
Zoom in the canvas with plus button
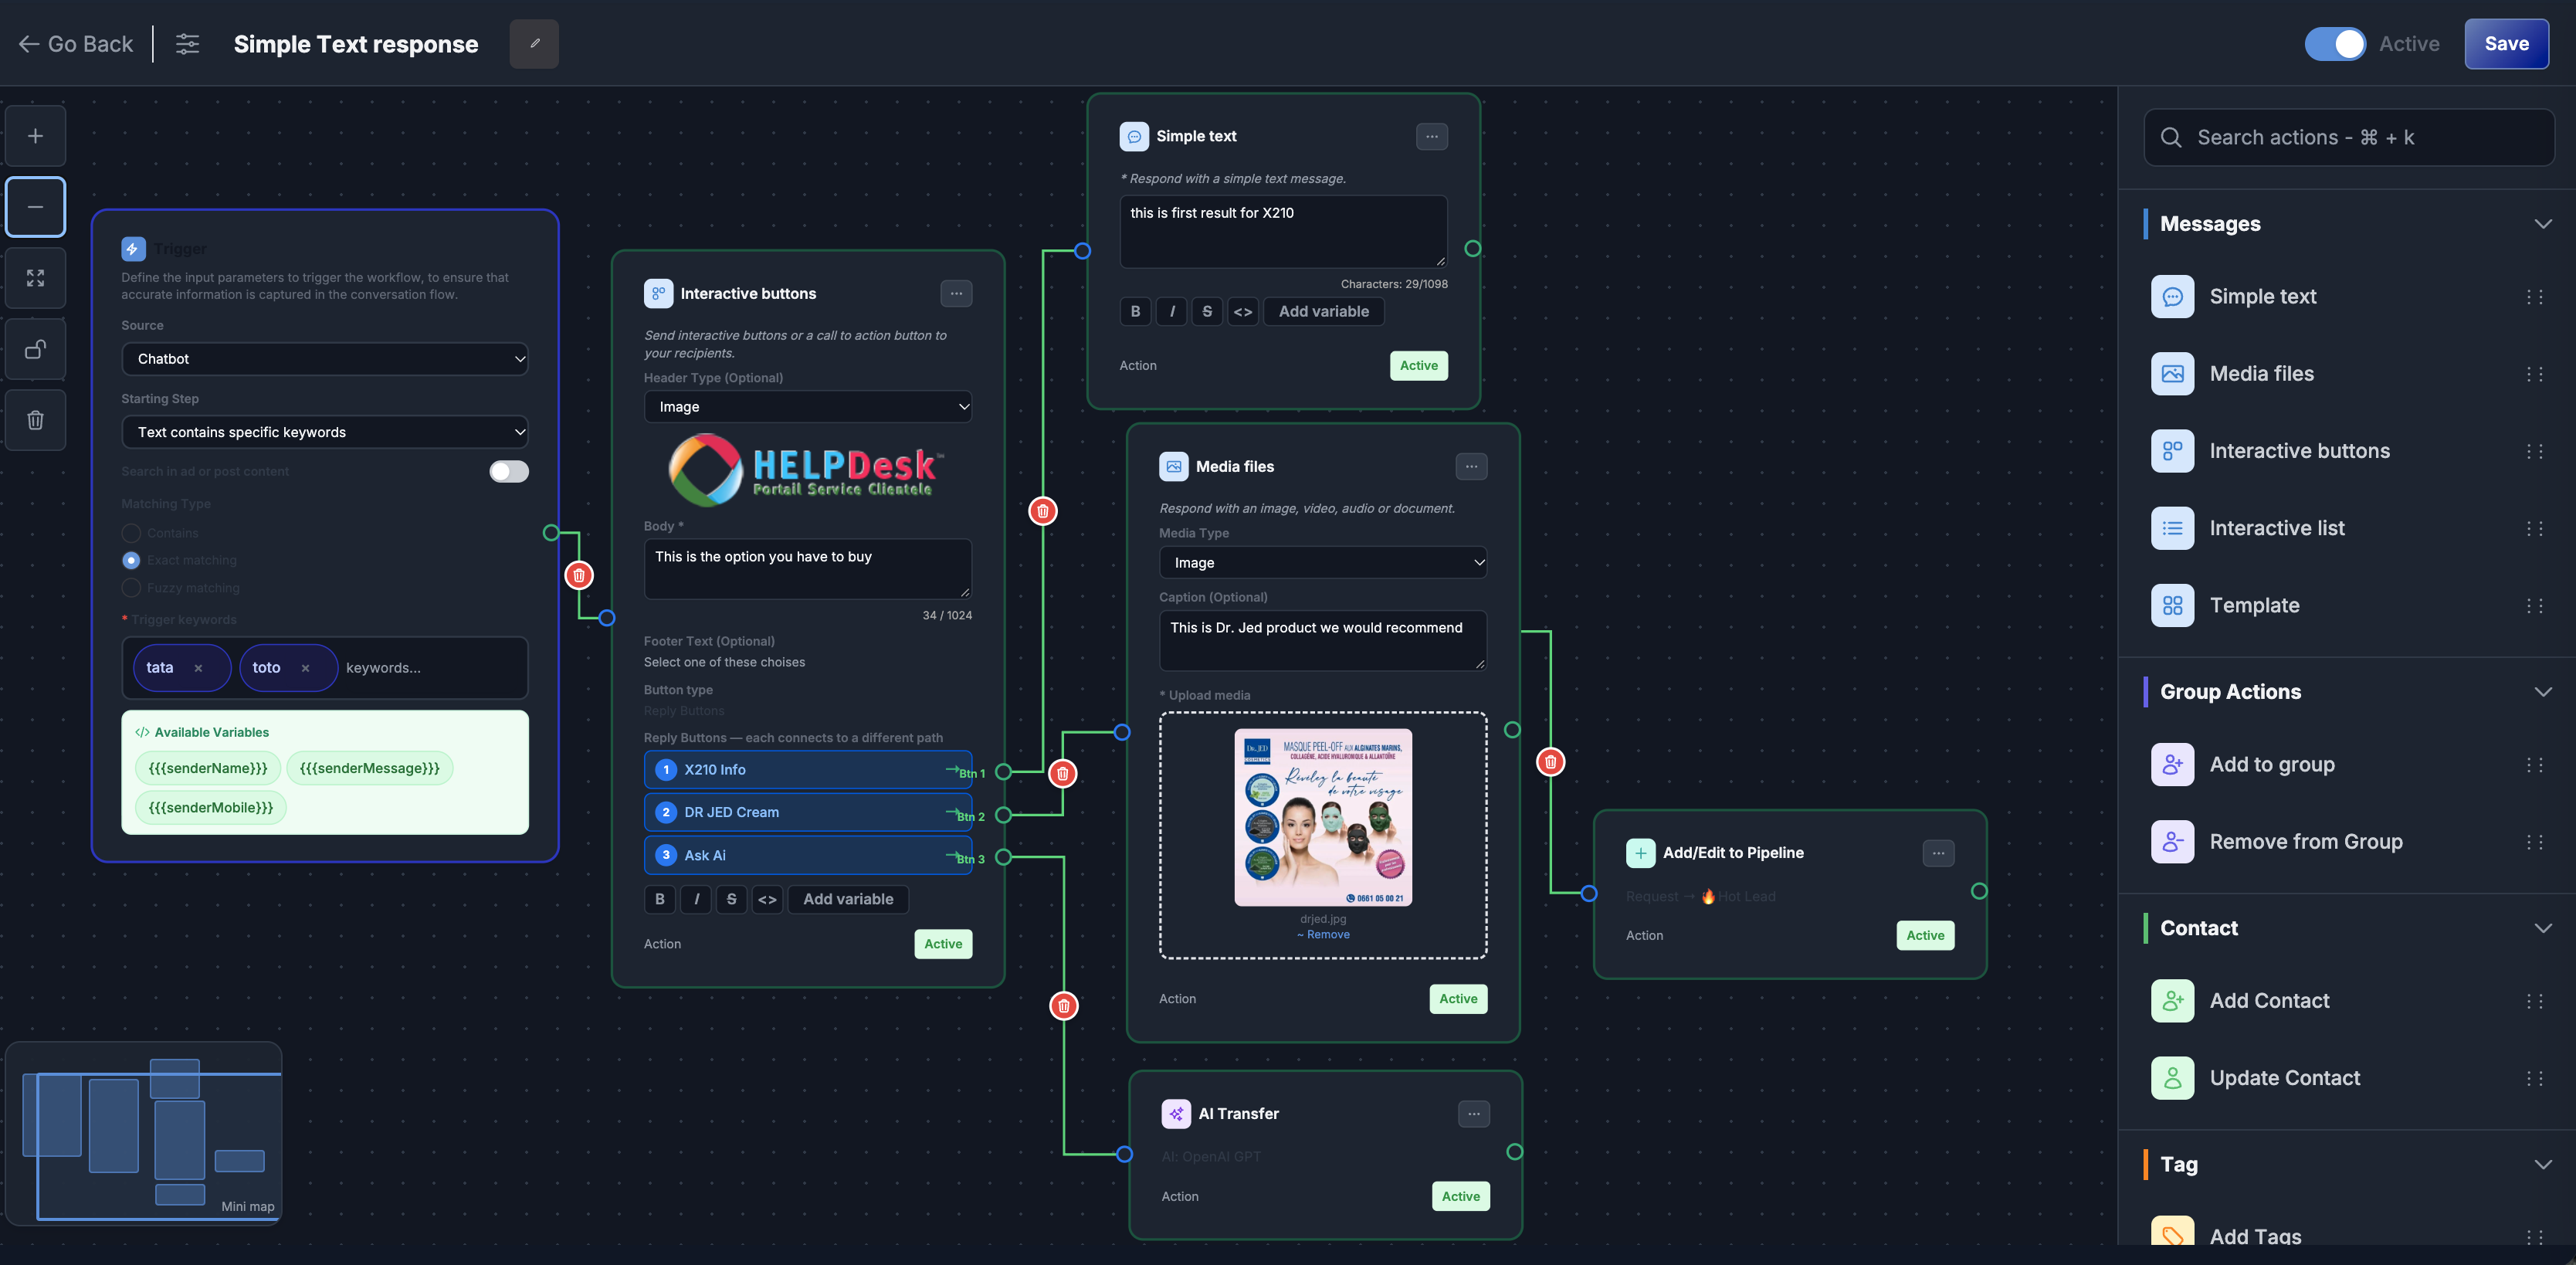click(x=35, y=136)
